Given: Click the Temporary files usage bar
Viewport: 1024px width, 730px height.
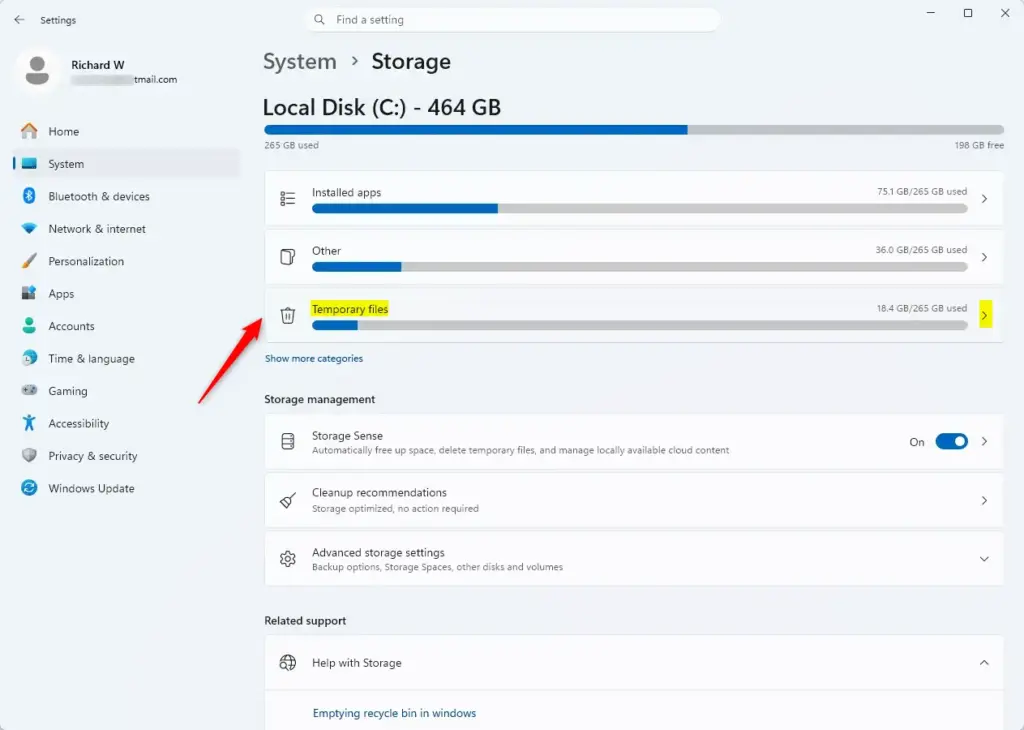Looking at the screenshot, I should coord(639,325).
